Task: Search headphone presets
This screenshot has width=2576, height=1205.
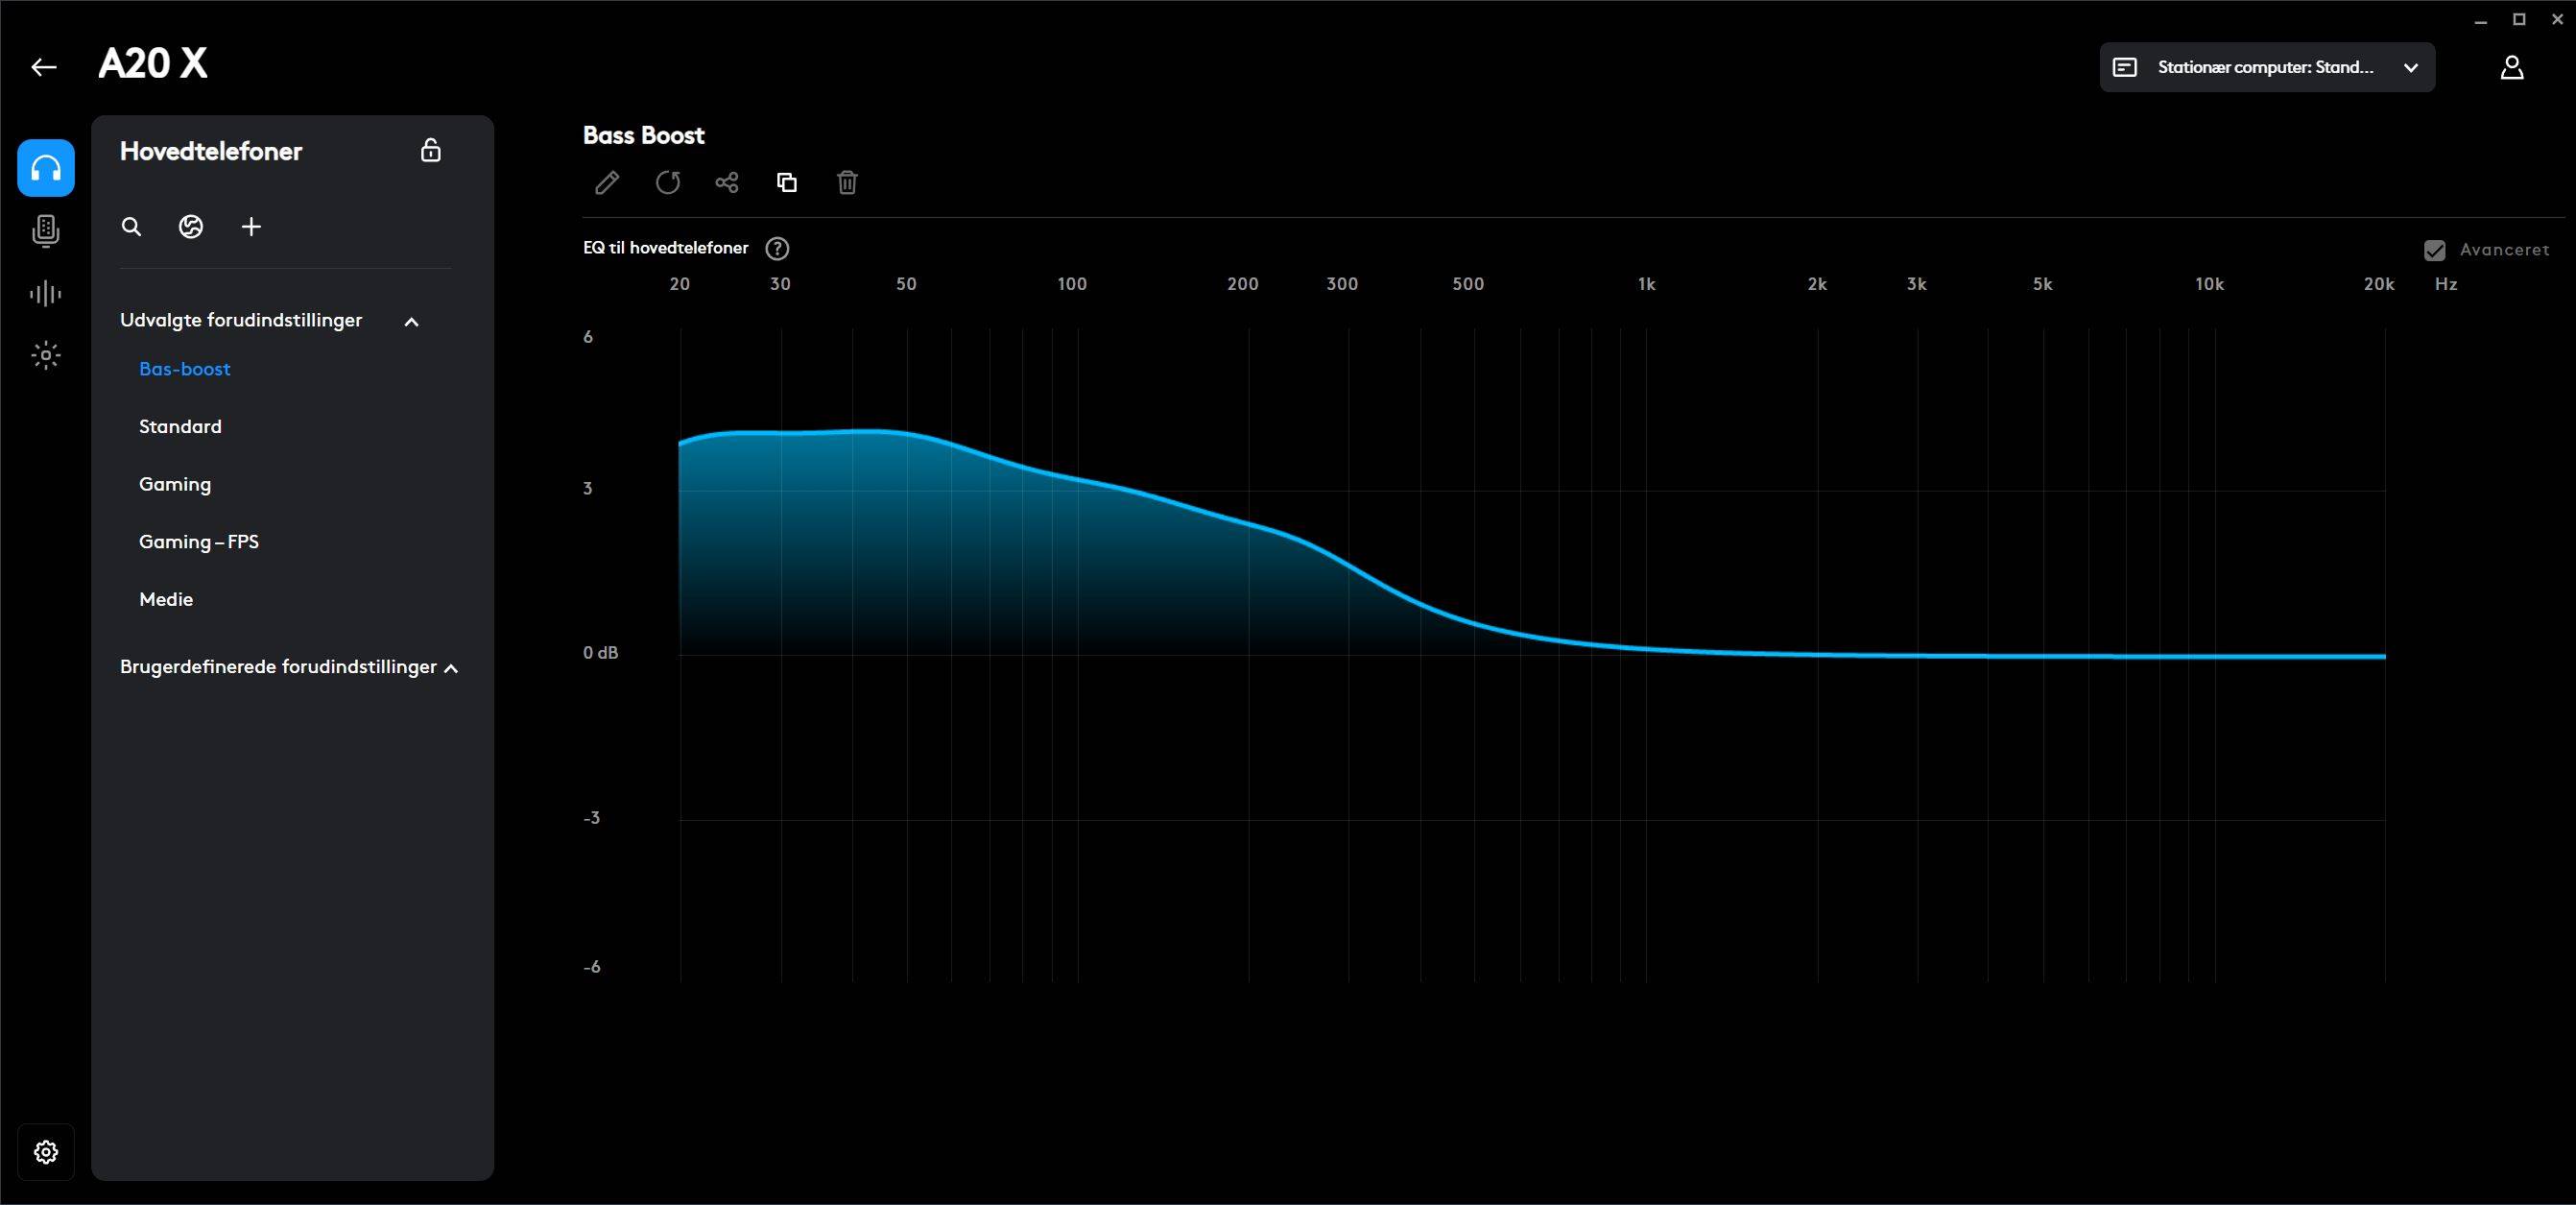Action: pyautogui.click(x=131, y=227)
